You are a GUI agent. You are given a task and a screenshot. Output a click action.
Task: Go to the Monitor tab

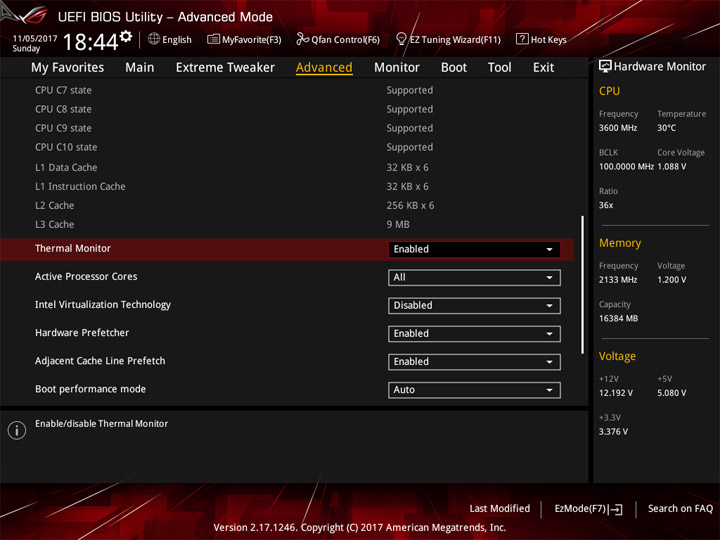click(397, 68)
